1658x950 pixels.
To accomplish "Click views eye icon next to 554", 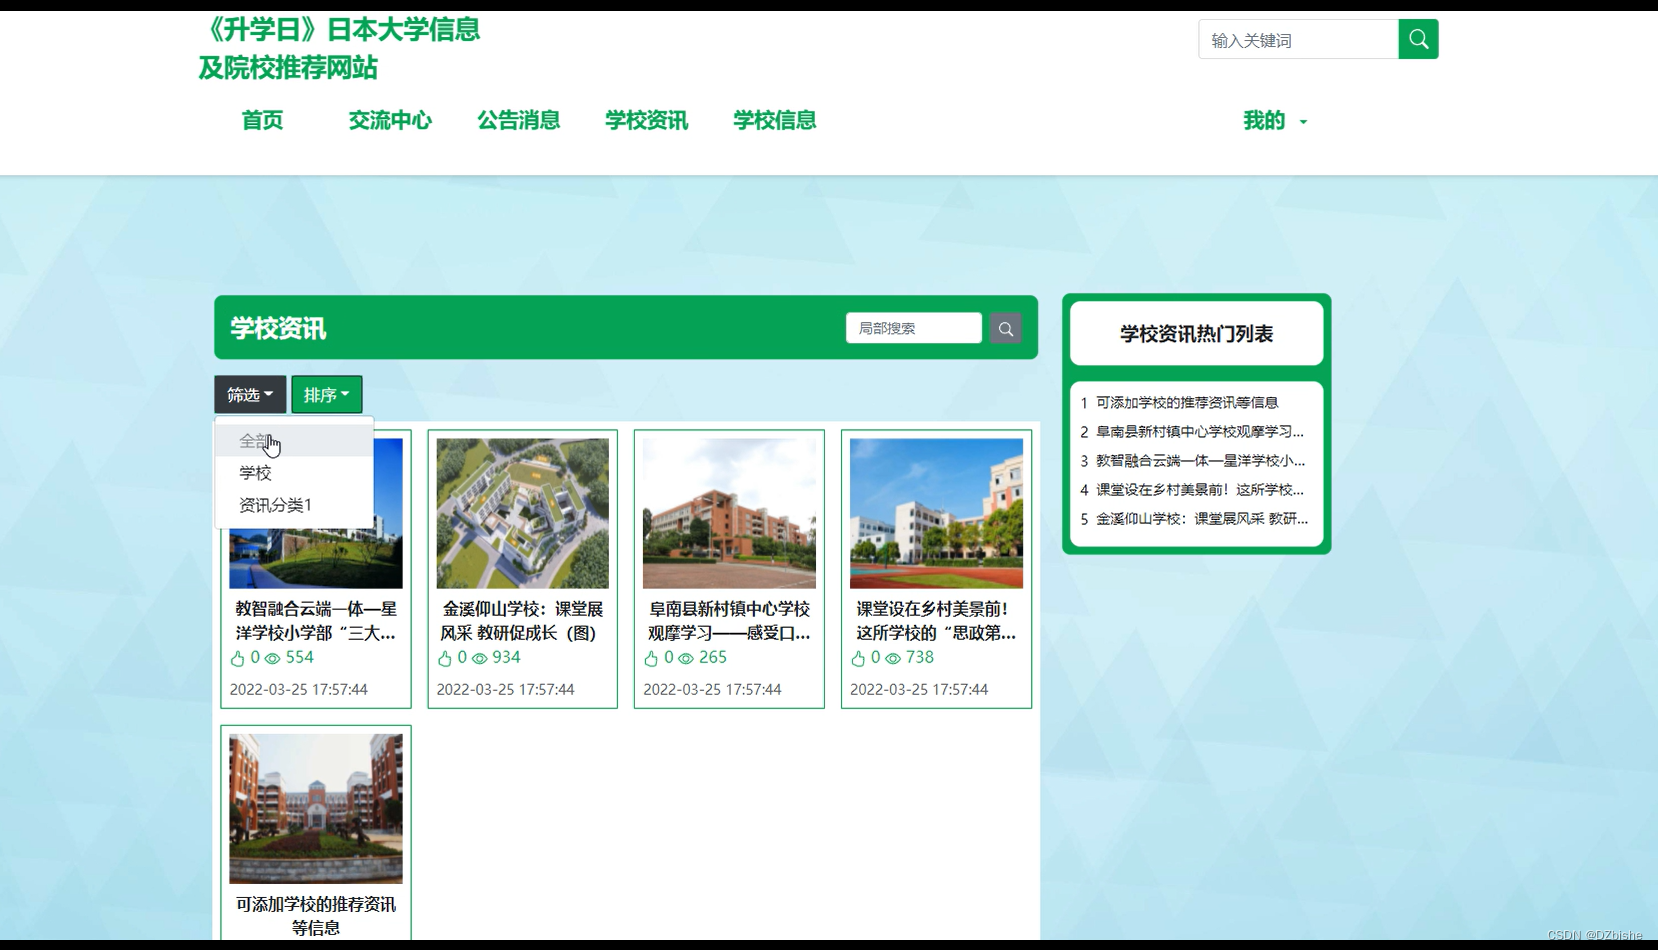I will (x=272, y=658).
